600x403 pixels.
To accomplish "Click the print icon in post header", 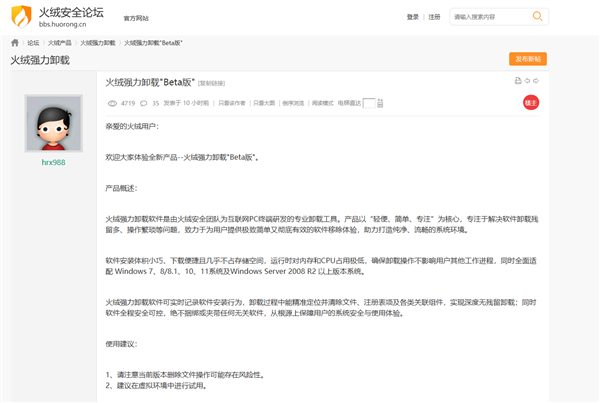I will pyautogui.click(x=518, y=80).
